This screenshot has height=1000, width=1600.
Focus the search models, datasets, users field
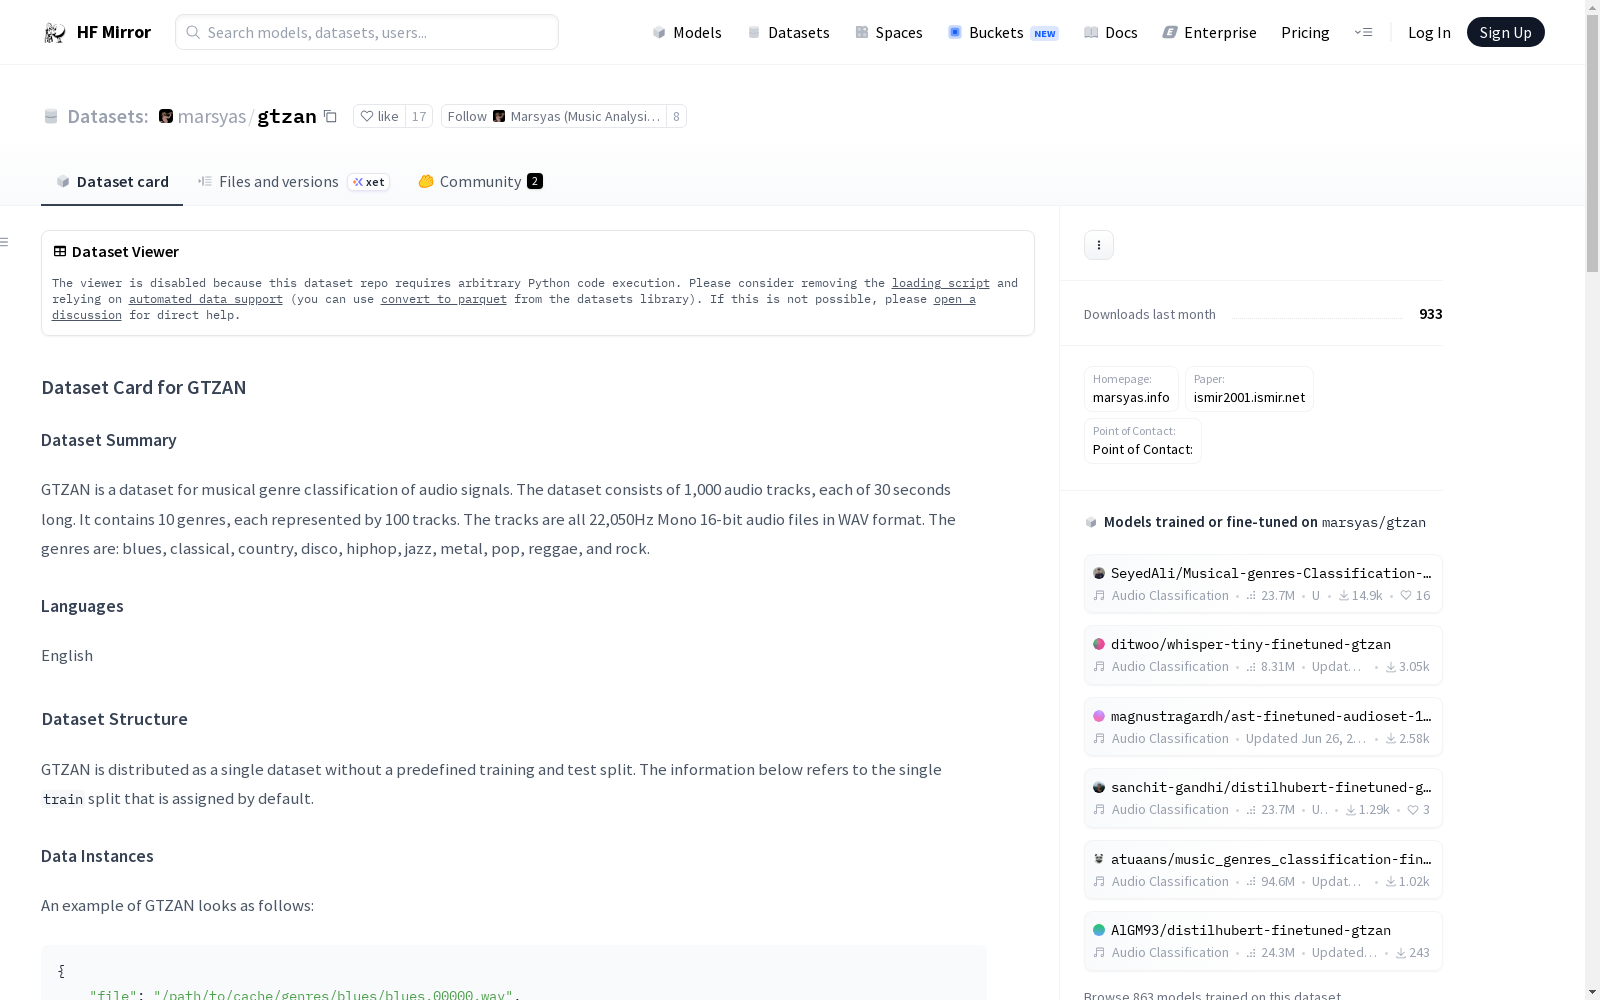367,32
